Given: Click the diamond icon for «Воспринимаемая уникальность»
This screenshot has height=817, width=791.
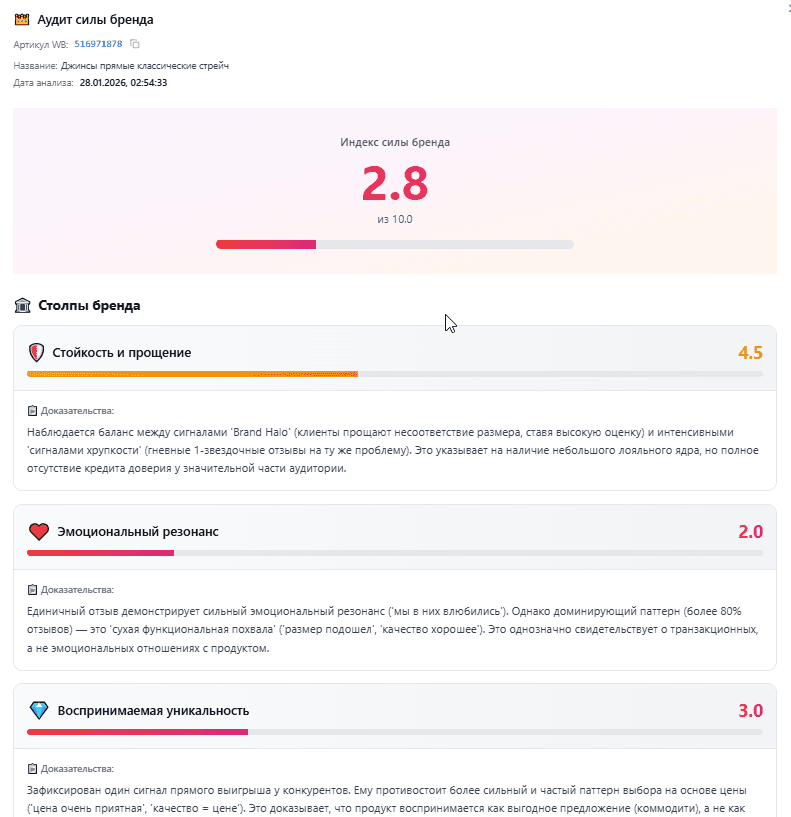Looking at the screenshot, I should [39, 710].
